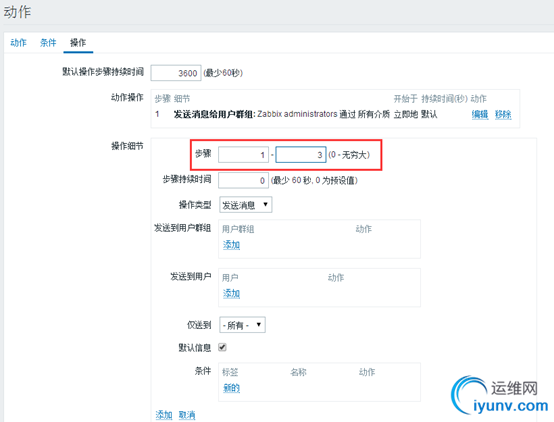
Task: Click the 默认 duration value in operations row
Action: tap(429, 114)
